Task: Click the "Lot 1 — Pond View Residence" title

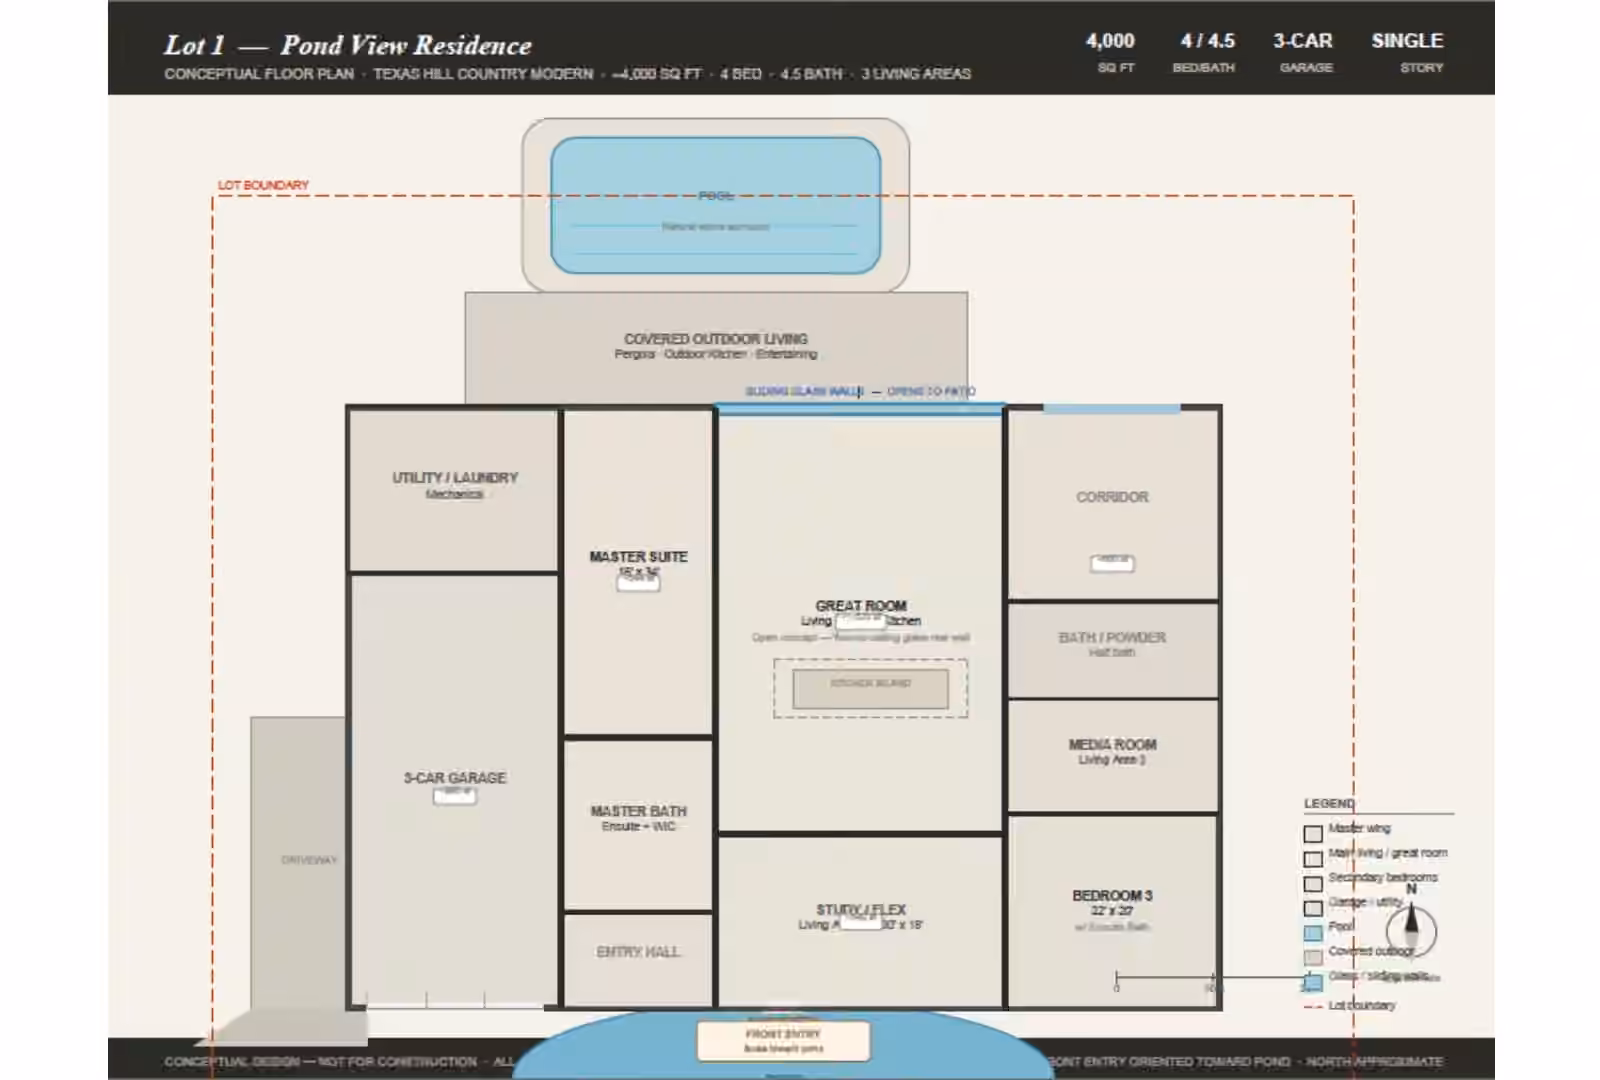Action: click(348, 45)
